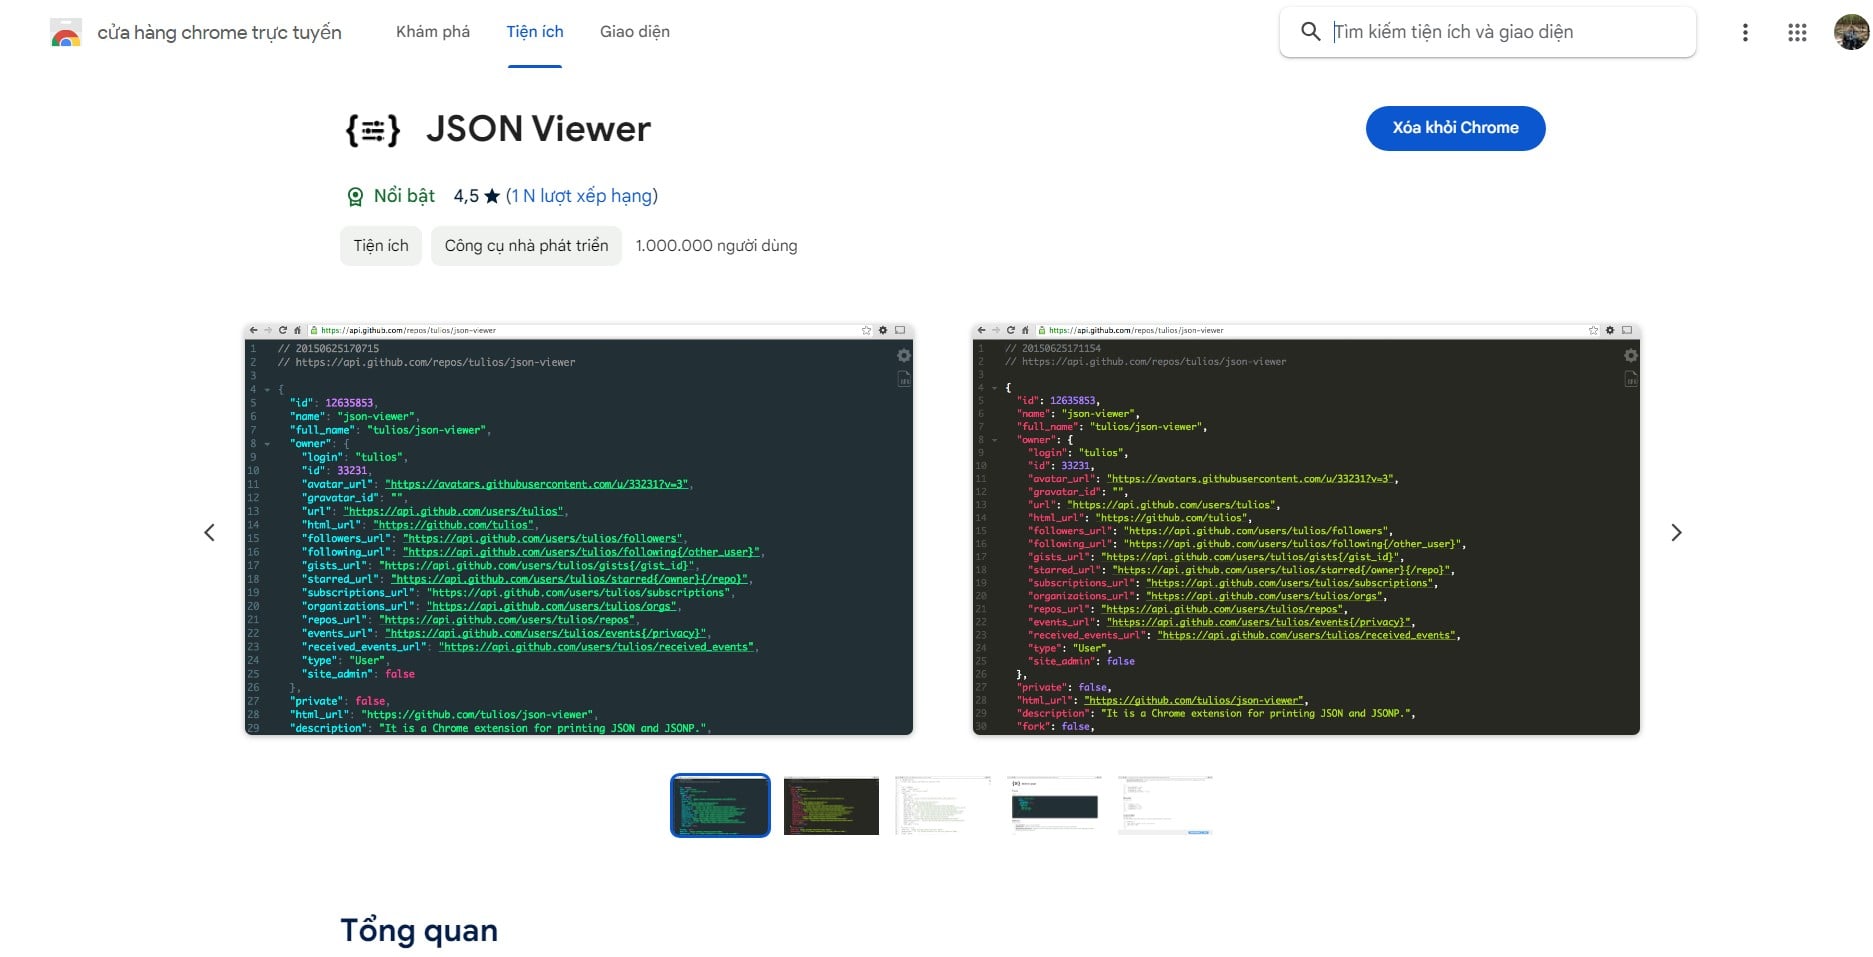This screenshot has height=957, width=1873.
Task: Focus the extension search field
Action: (x=1487, y=32)
